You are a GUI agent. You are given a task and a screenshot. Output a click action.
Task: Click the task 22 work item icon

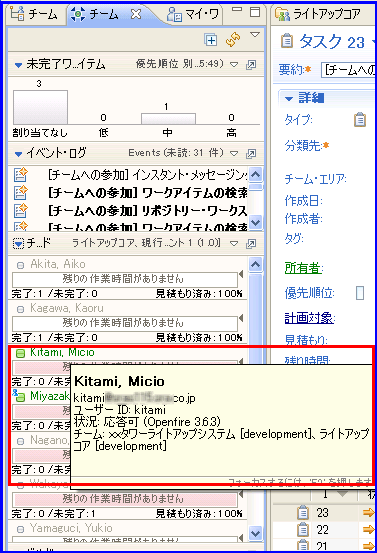[x=303, y=529]
